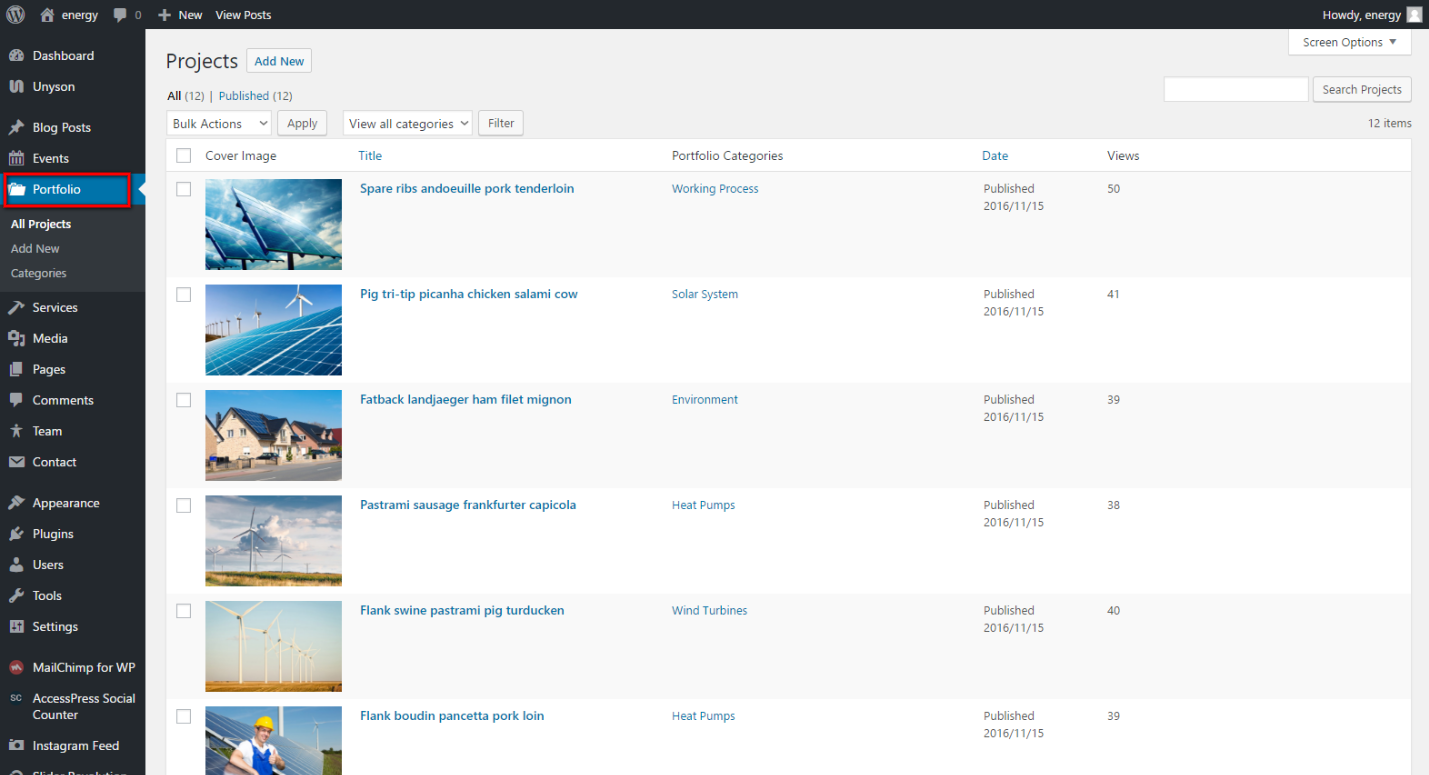Screen dimensions: 1429x775
Task: Open the comments bubble icon in admin bar
Action: [121, 15]
